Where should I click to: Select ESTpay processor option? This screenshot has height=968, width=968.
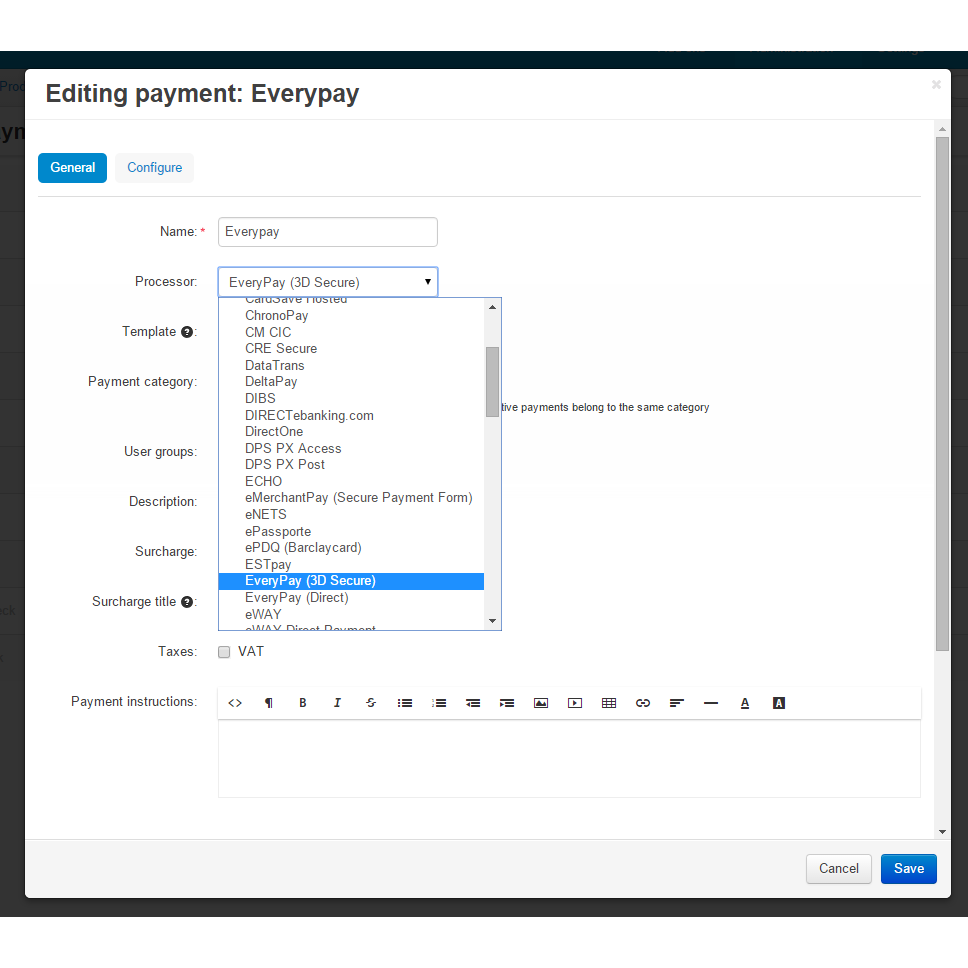(351, 564)
